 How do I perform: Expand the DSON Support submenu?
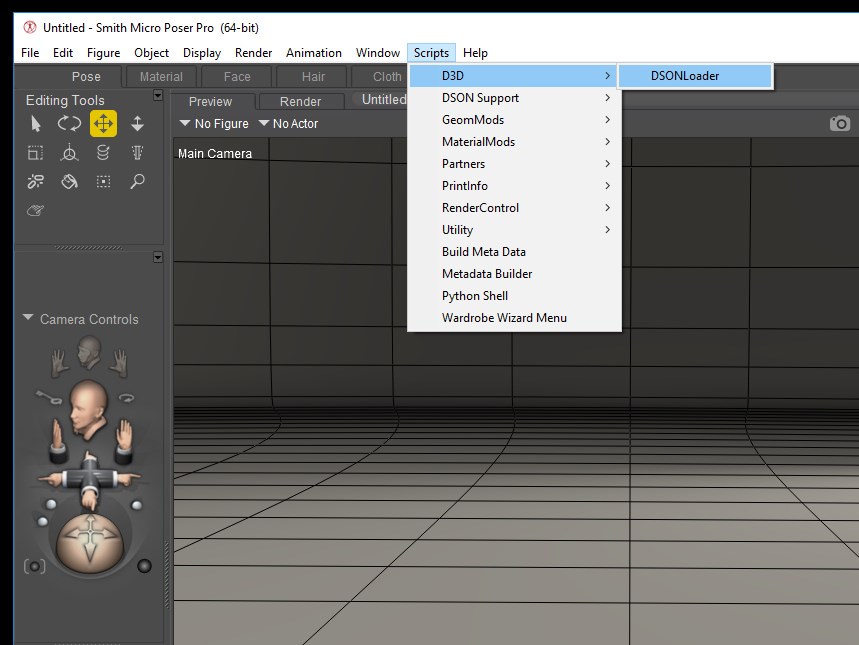514,98
